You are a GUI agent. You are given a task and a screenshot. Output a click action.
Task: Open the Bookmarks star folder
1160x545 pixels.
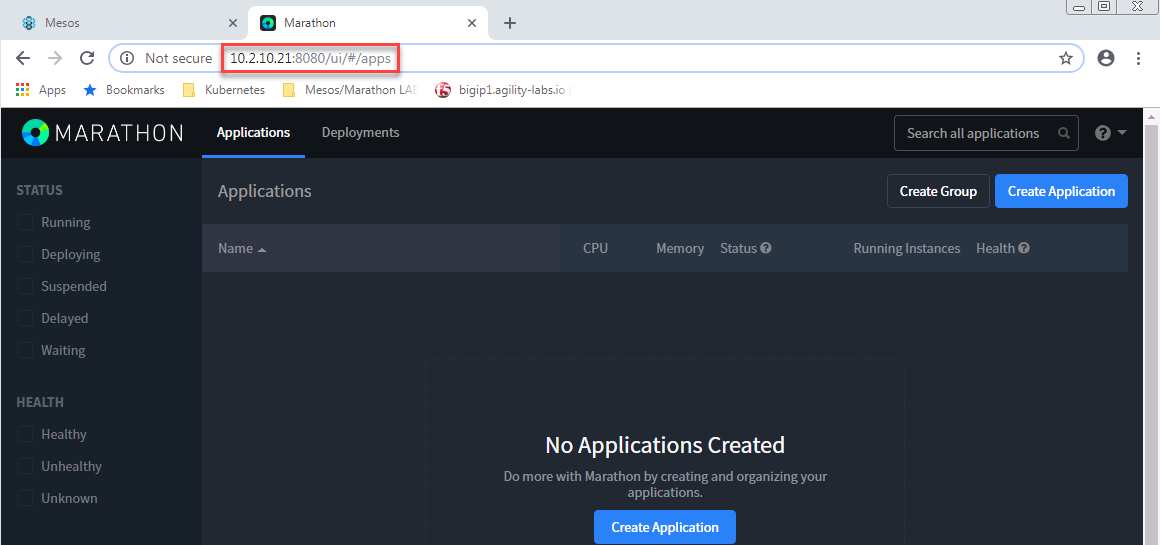coord(124,90)
